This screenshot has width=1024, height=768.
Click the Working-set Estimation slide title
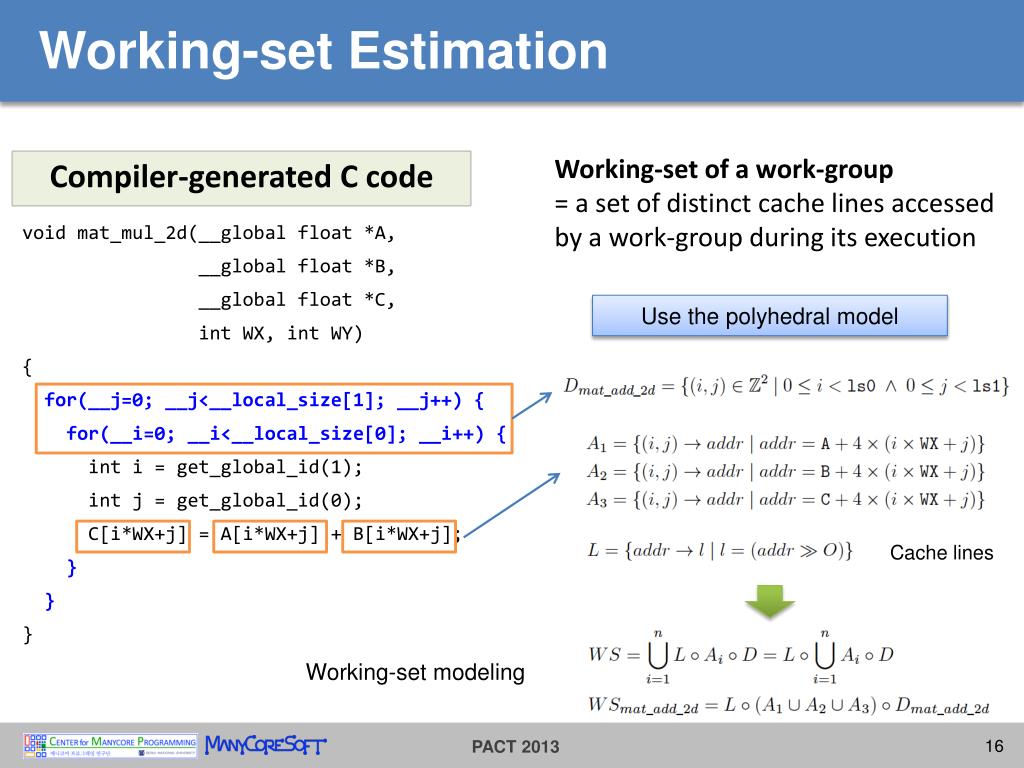click(x=323, y=51)
